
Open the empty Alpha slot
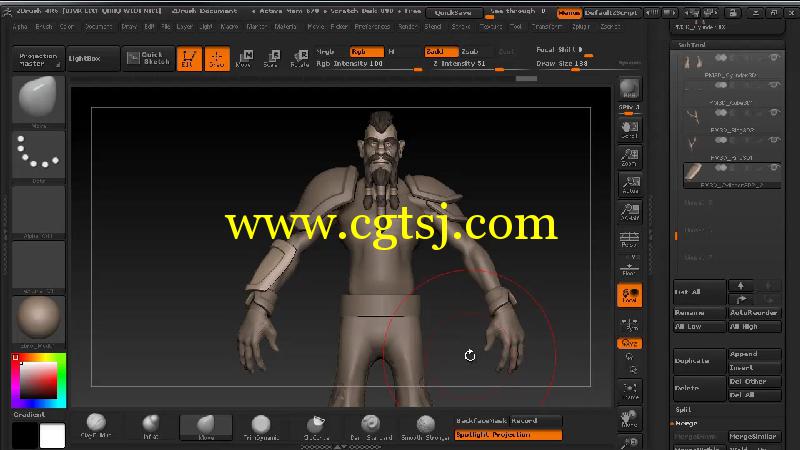point(38,212)
